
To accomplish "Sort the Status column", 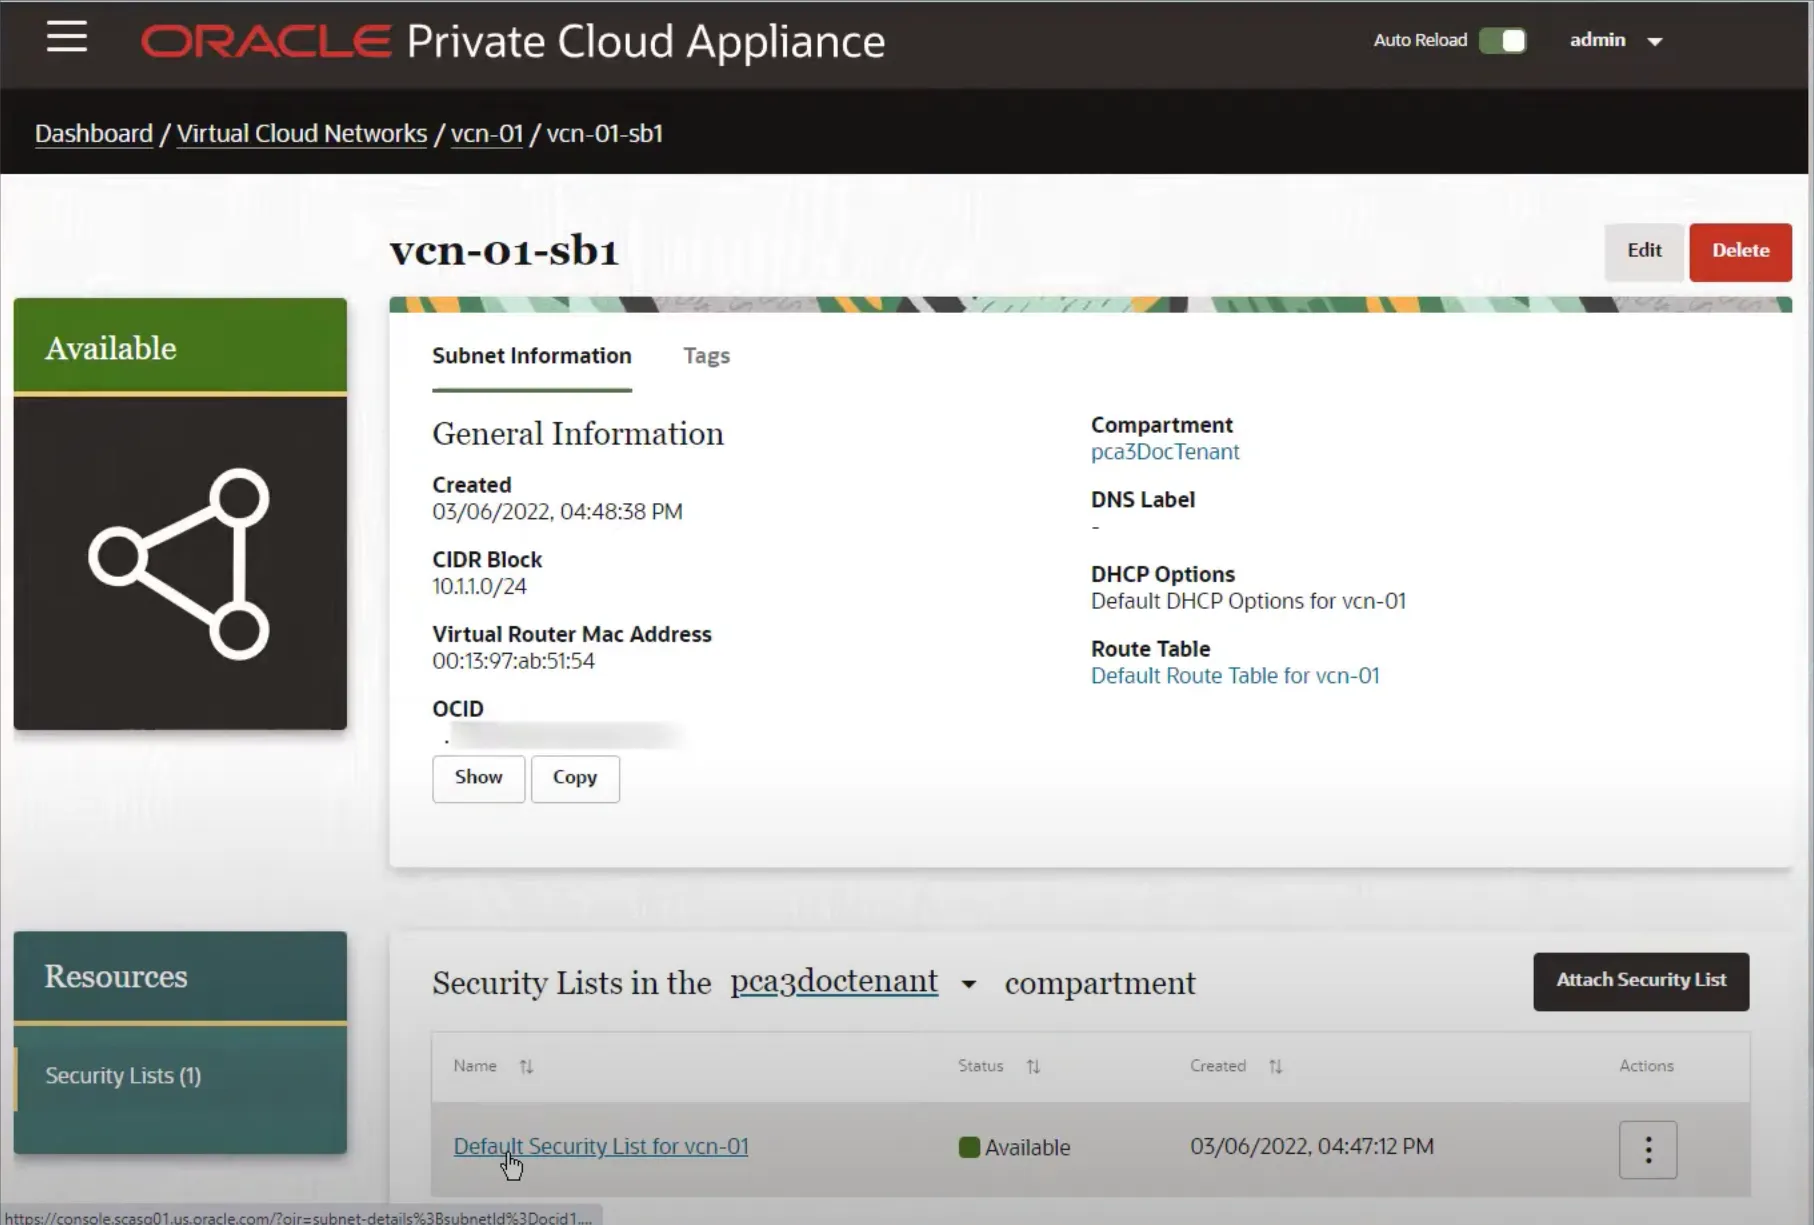I will 1034,1066.
